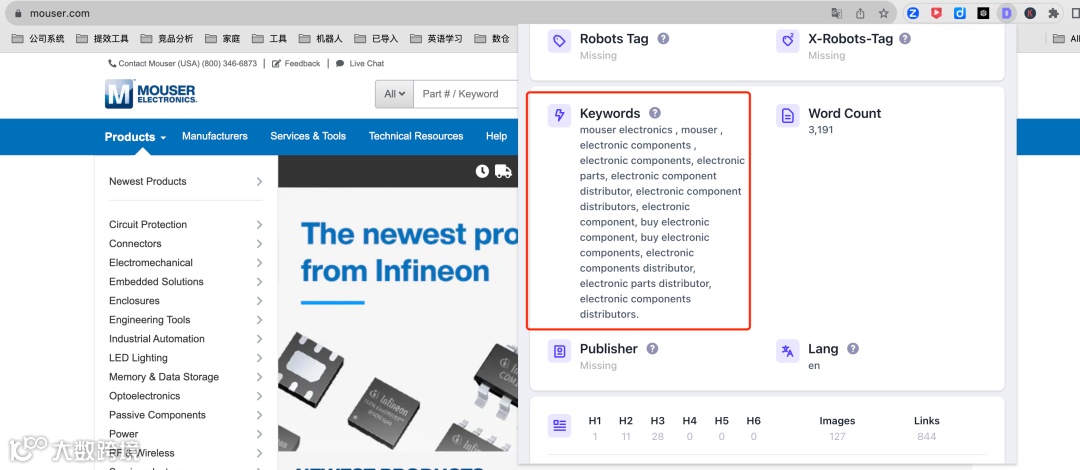Click the Keywords lightning icon
This screenshot has height=470, width=1080.
pyautogui.click(x=559, y=115)
